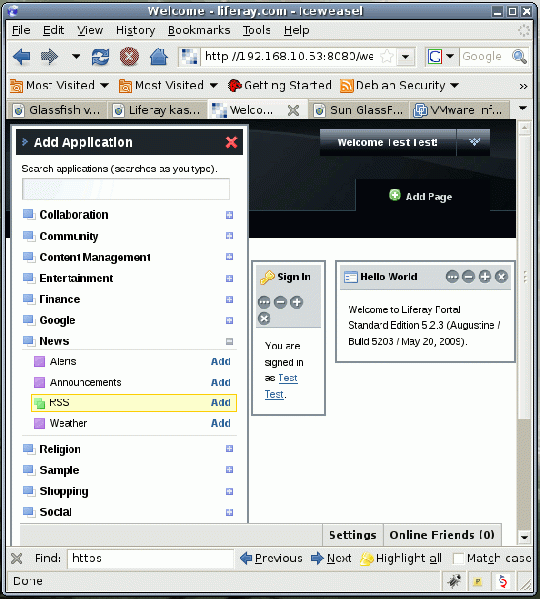The height and width of the screenshot is (599, 540).
Task: Open Hello World portlet options
Action: (452, 277)
